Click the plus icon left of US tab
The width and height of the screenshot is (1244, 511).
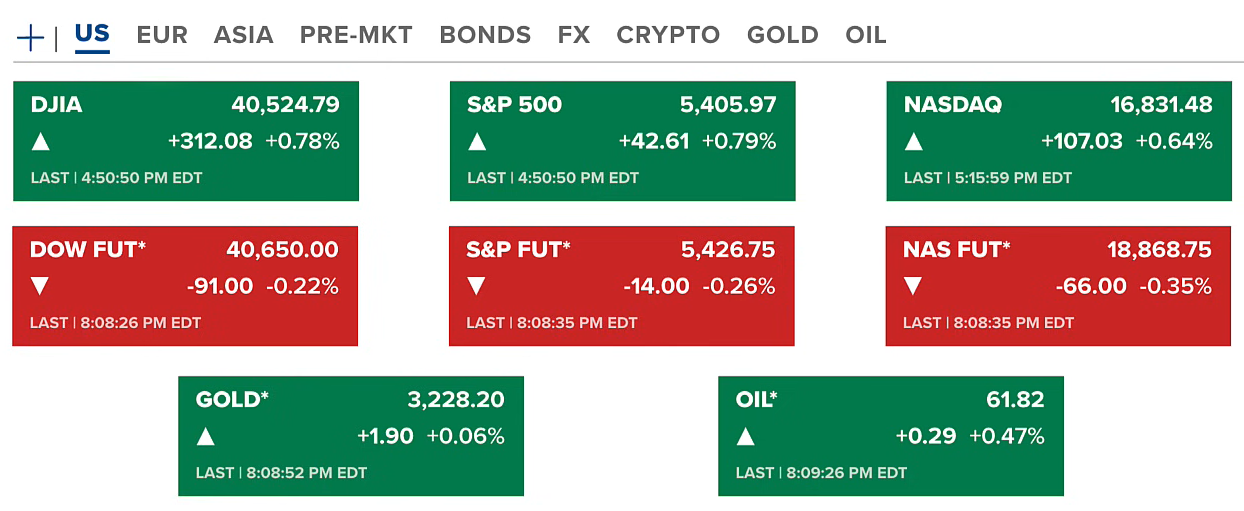pos(31,38)
